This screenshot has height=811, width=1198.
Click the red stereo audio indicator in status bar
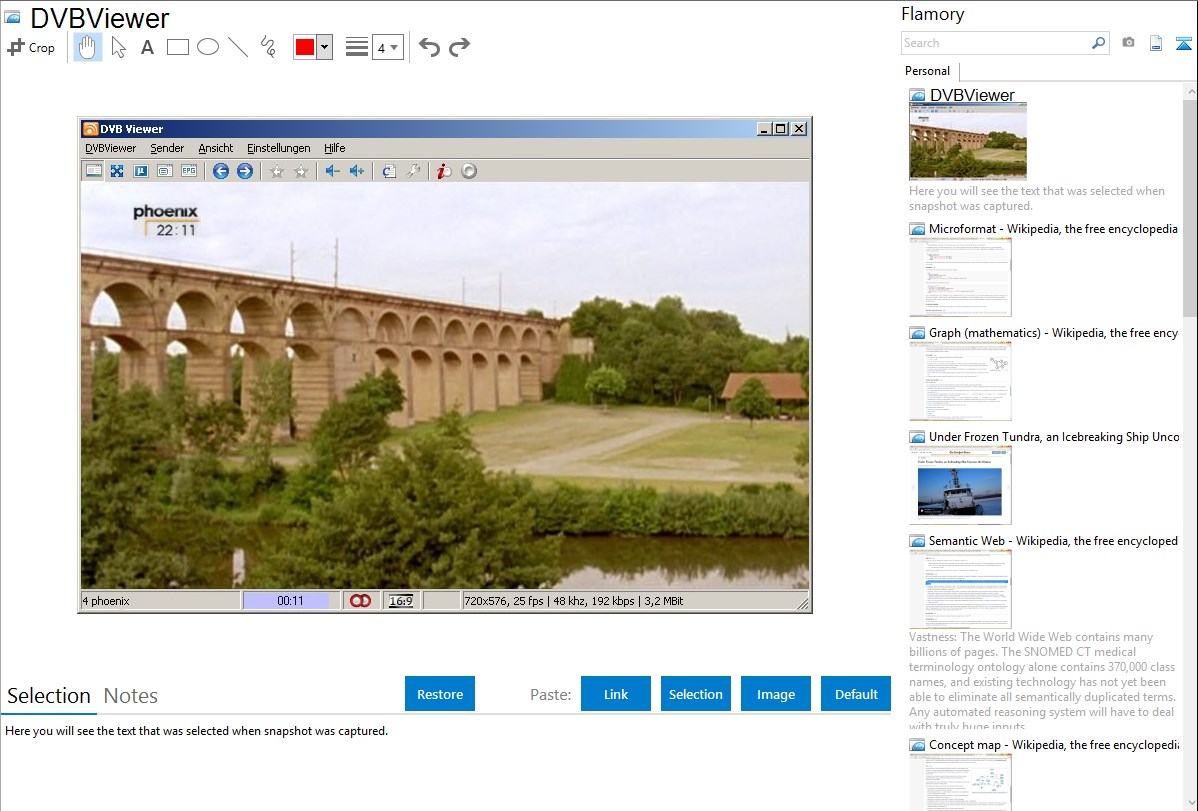pos(361,601)
